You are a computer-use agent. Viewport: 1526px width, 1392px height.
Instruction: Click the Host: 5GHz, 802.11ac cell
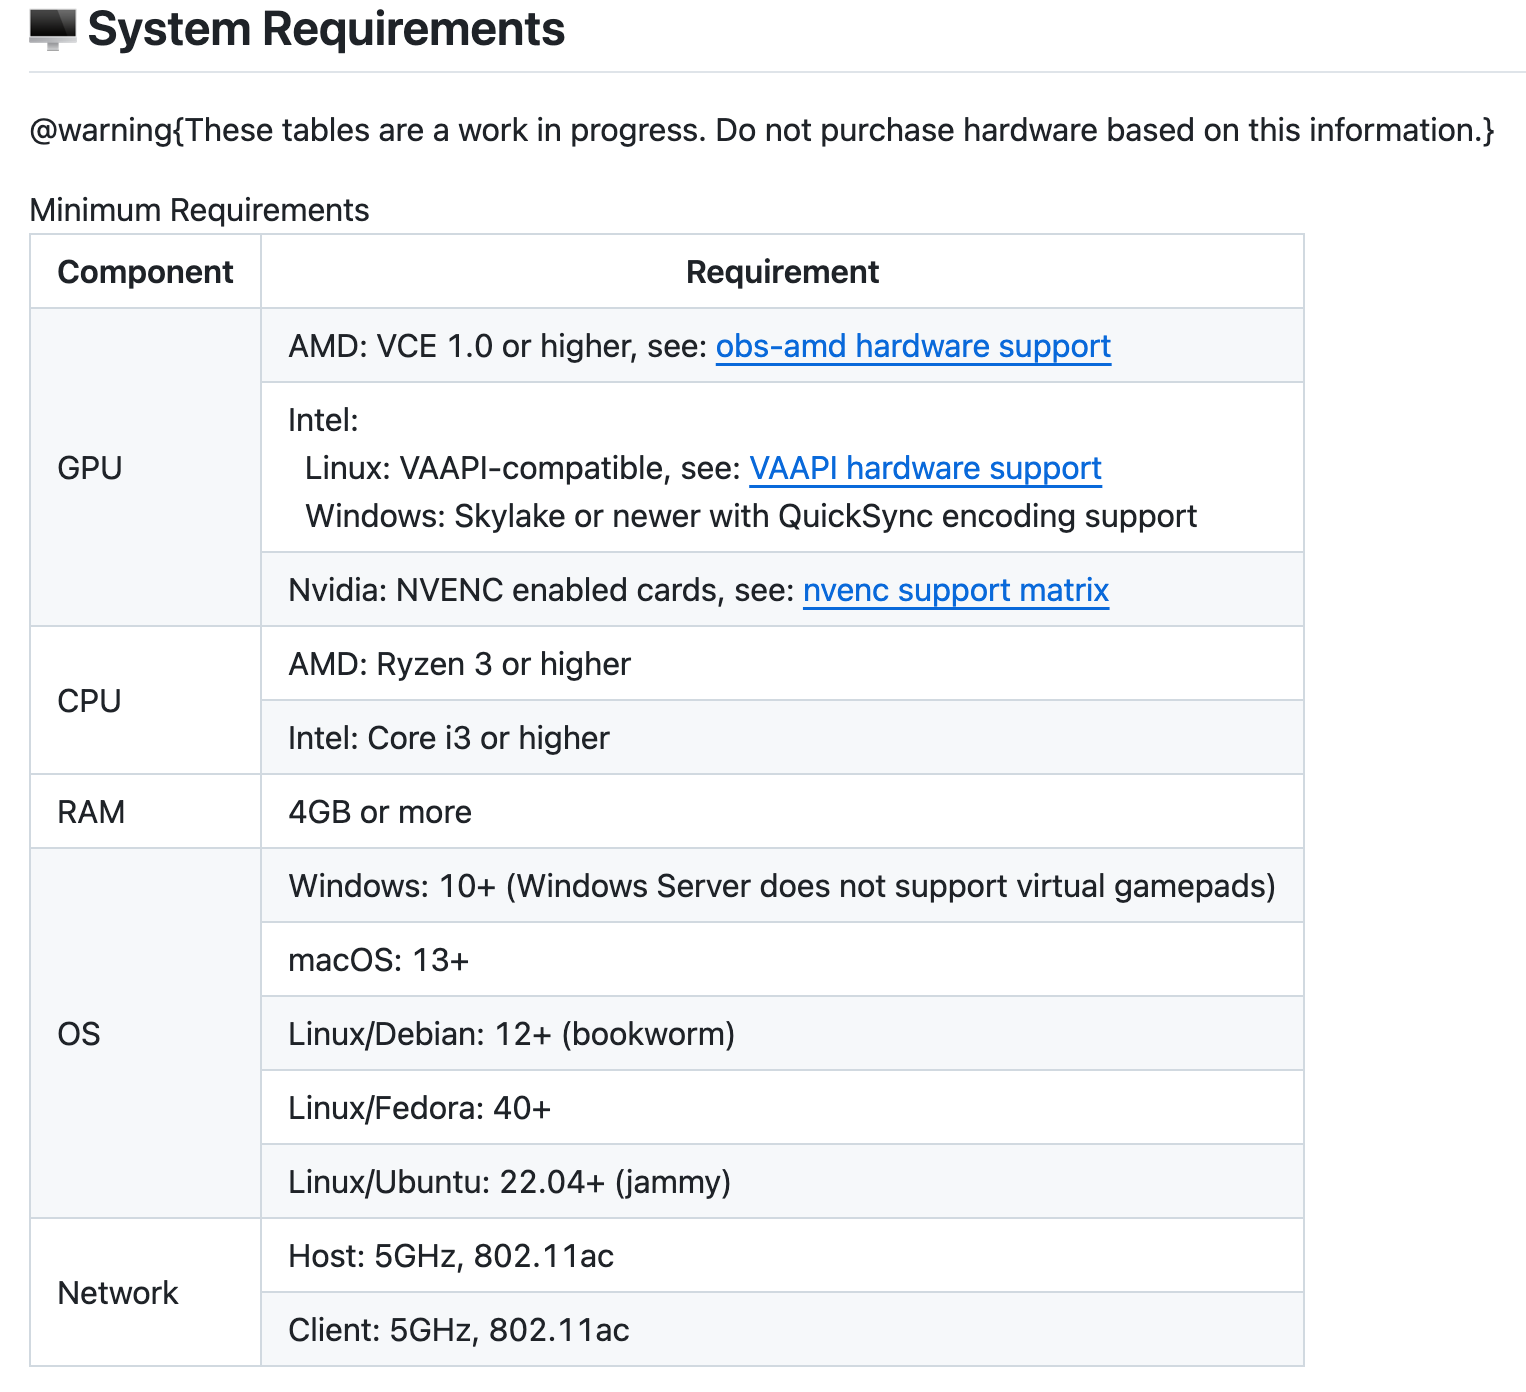pyautogui.click(x=782, y=1256)
